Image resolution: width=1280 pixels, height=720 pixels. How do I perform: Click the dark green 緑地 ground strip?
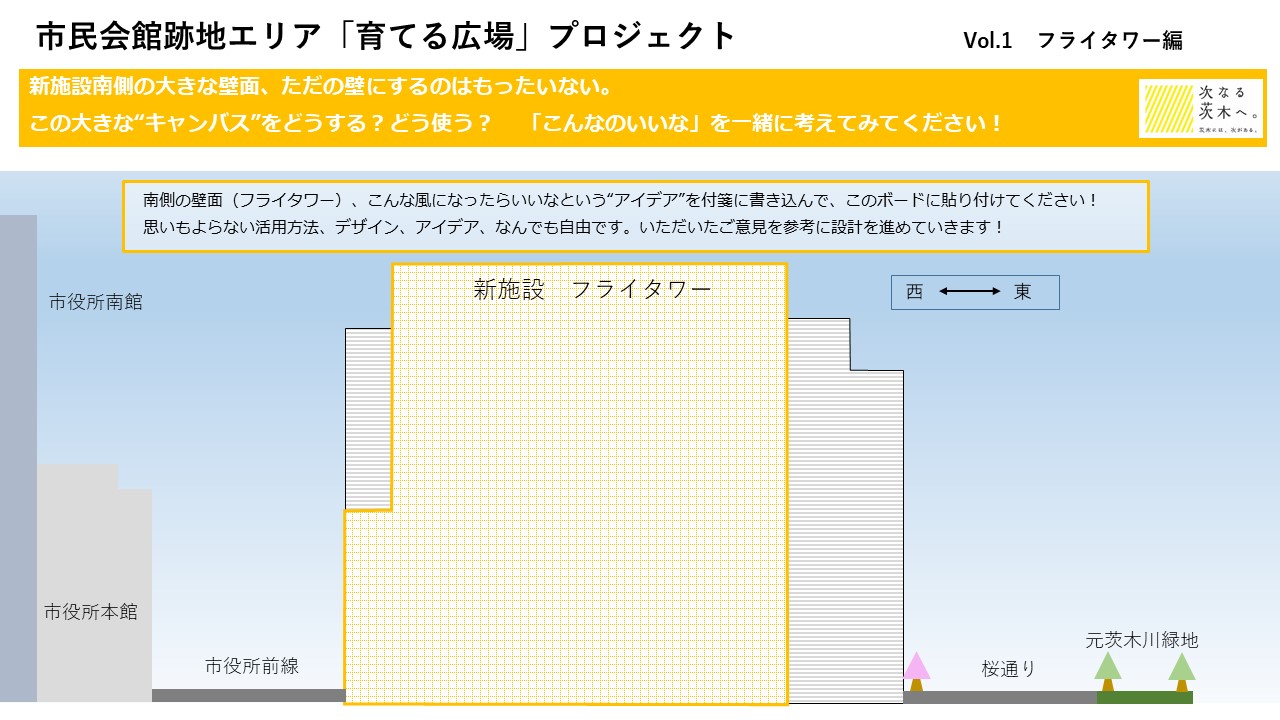1145,697
